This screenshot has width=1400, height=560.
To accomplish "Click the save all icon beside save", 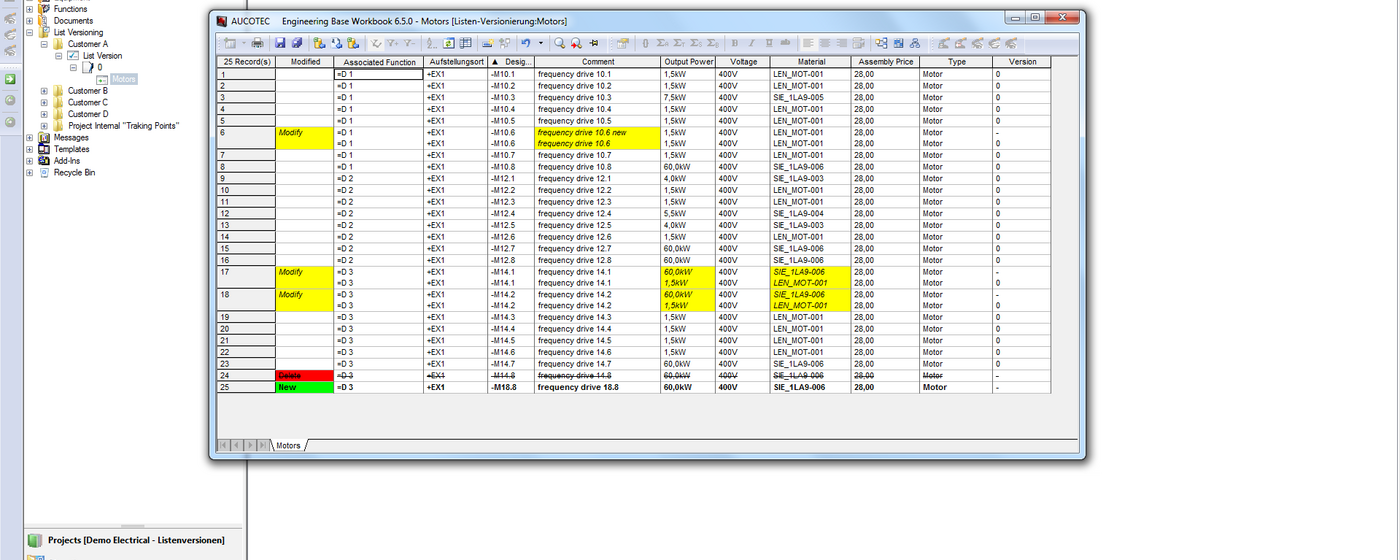I will click(x=297, y=43).
